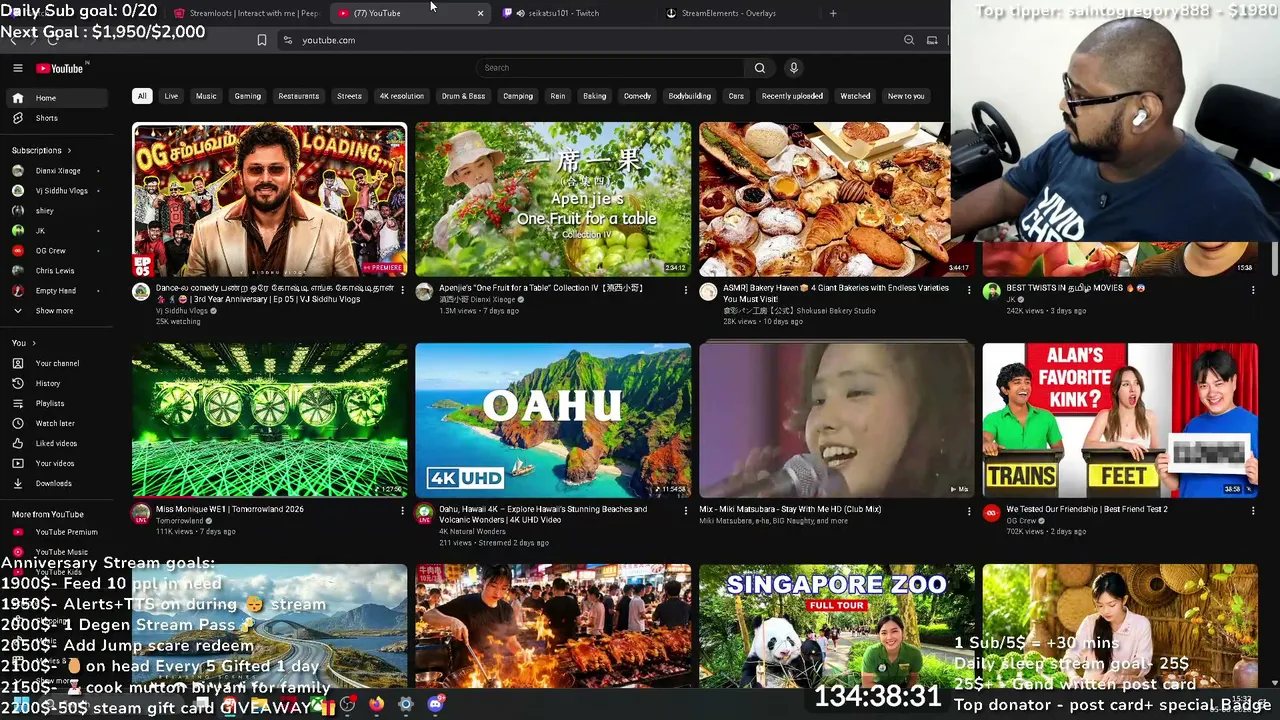This screenshot has height=720, width=1280.
Task: Open options menu for Miss Monique Tomorrowland video
Action: coord(402,511)
